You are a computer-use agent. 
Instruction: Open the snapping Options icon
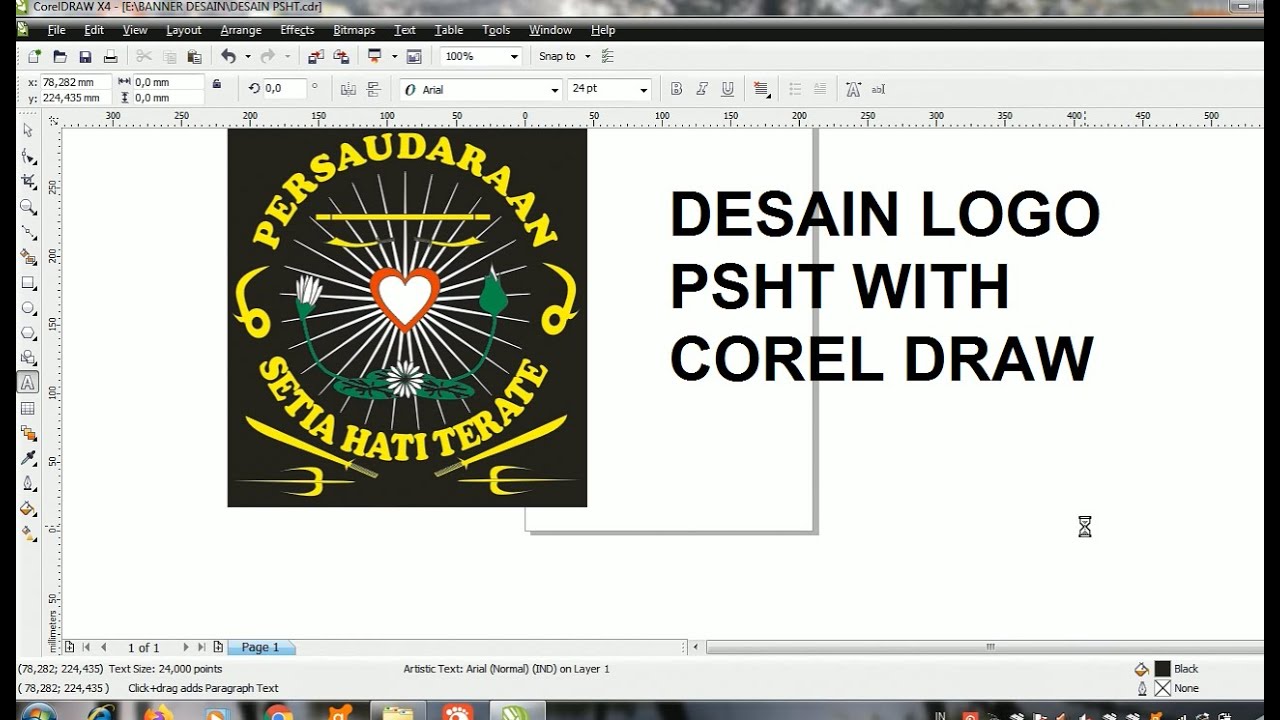click(x=608, y=57)
